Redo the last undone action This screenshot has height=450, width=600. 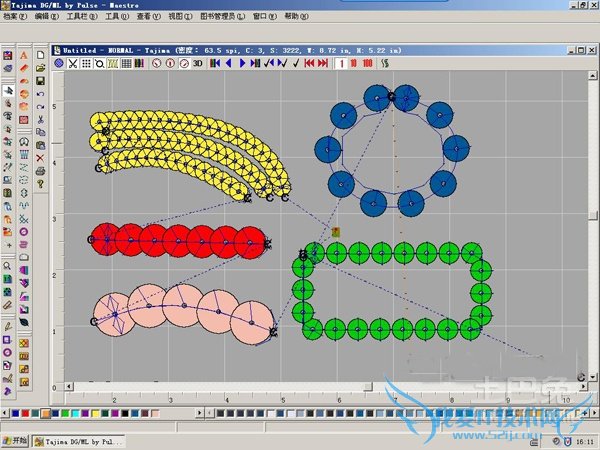pos(40,107)
